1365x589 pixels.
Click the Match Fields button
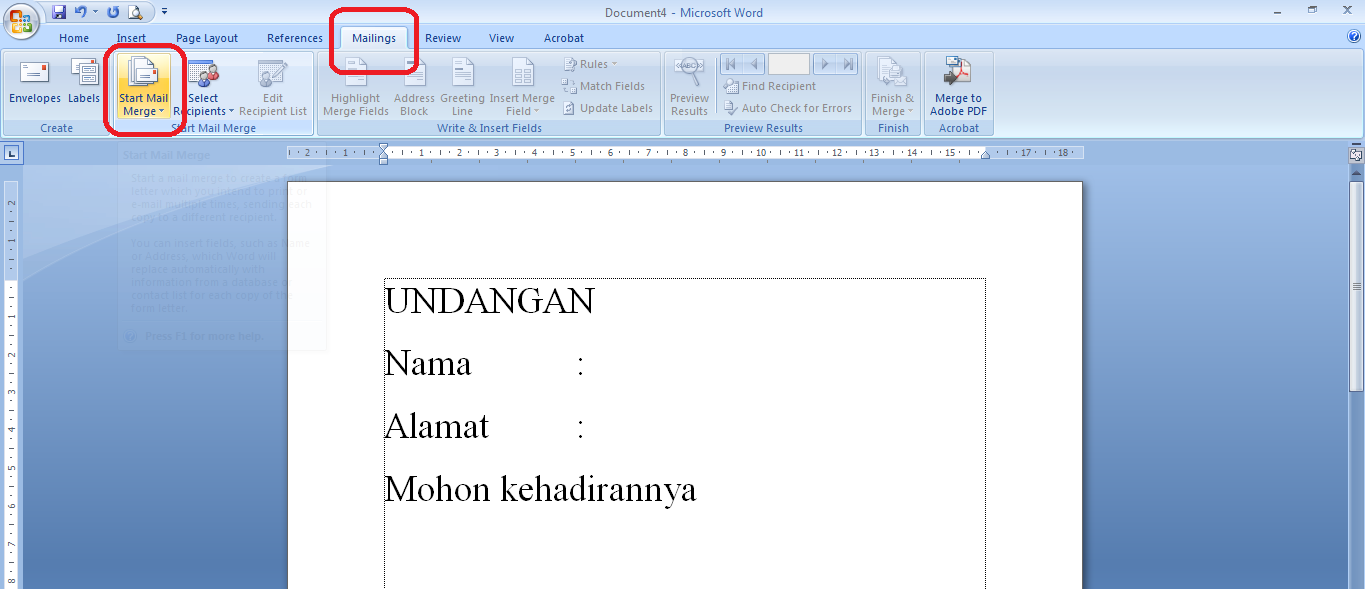pos(606,85)
